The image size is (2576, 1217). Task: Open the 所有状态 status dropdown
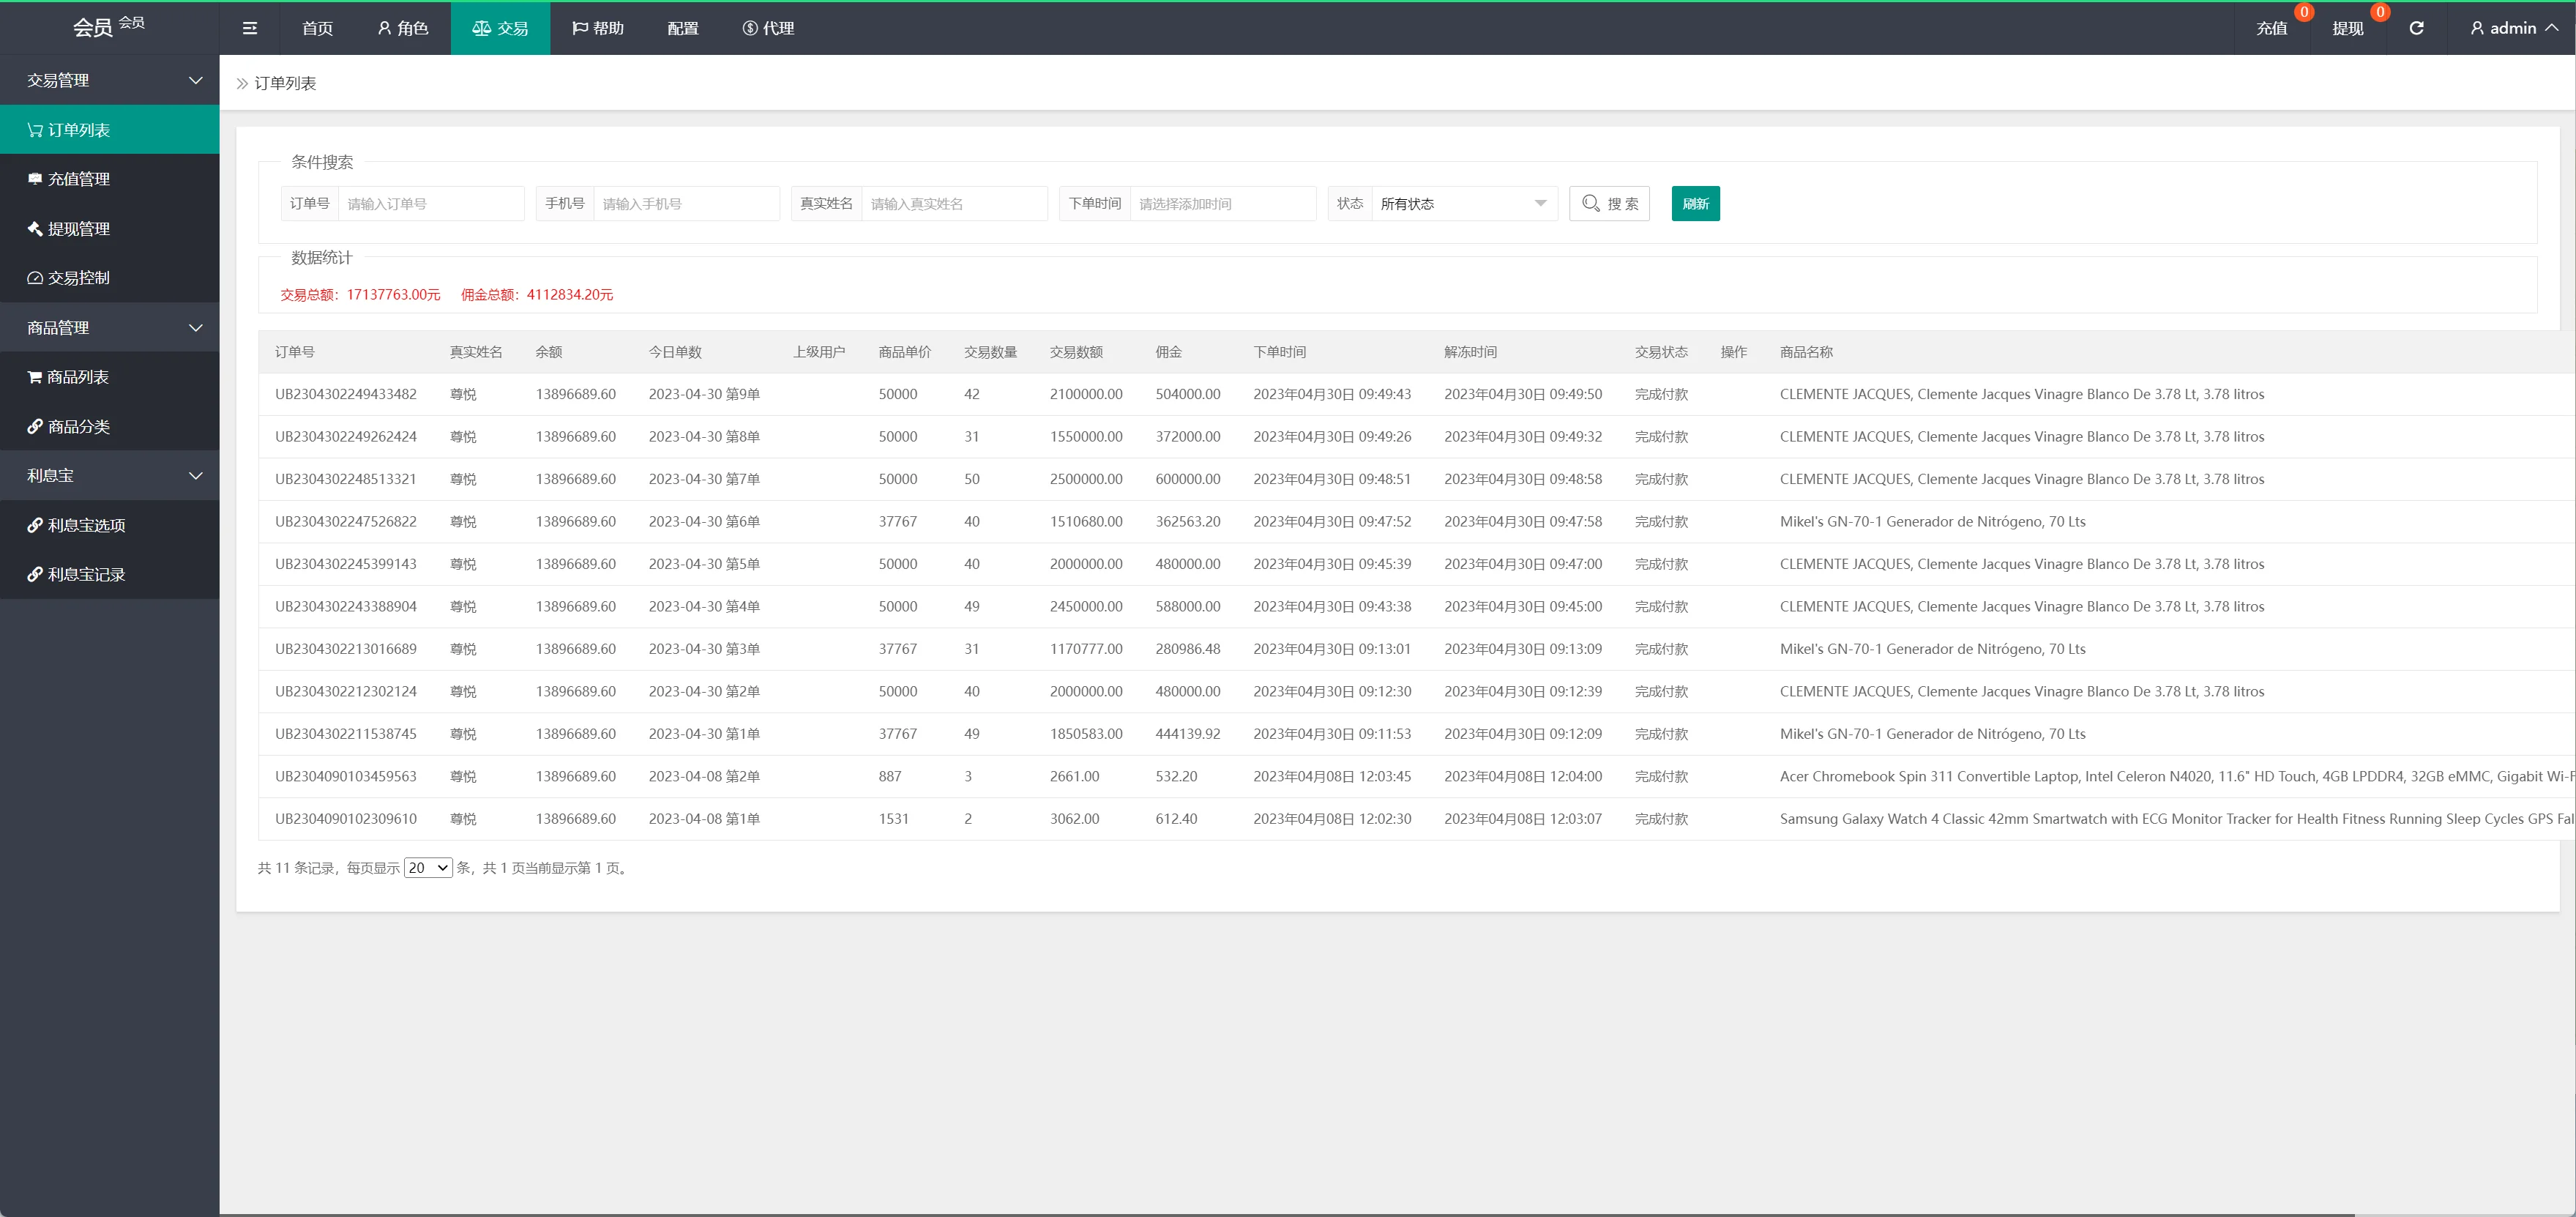click(x=1463, y=204)
